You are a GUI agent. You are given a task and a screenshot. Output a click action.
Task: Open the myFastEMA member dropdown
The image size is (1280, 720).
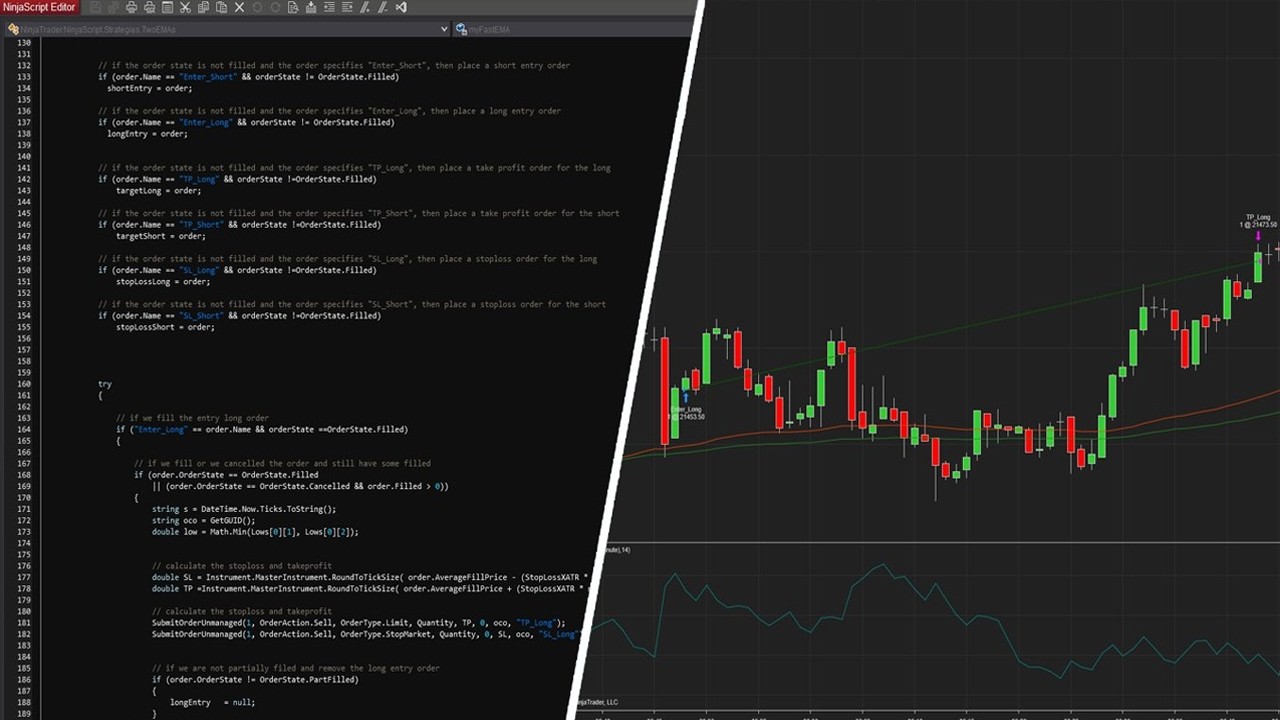pos(572,29)
